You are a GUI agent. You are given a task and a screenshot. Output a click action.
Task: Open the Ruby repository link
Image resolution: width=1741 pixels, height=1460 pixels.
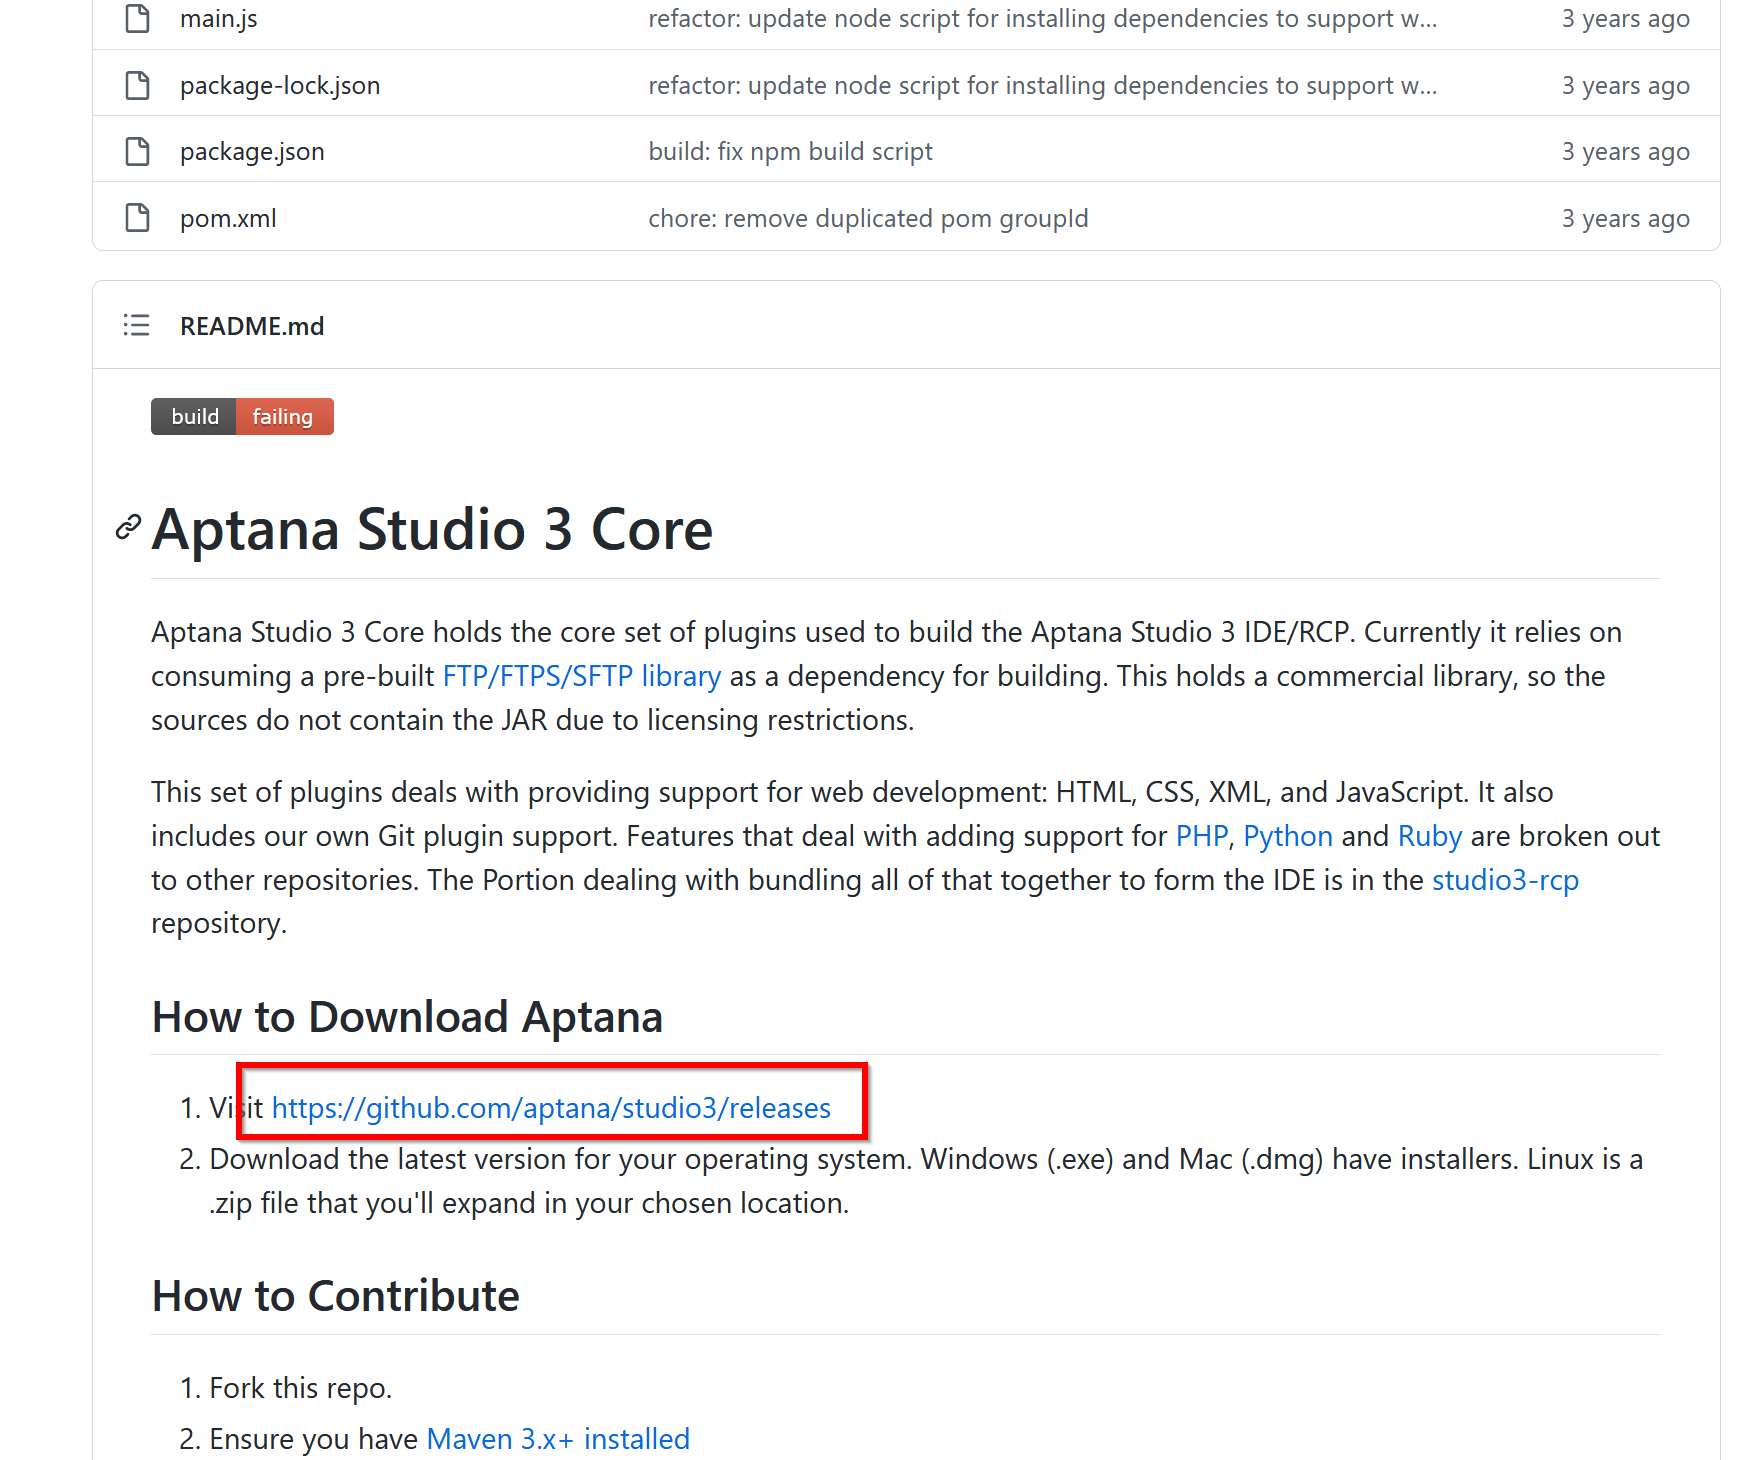tap(1430, 836)
